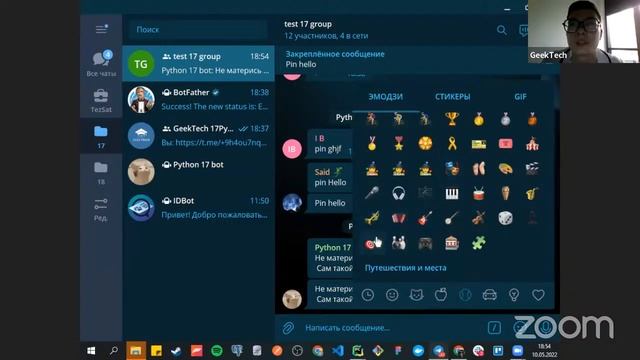Search within the chat using magnifier icon
The width and height of the screenshot is (640, 360).
tap(502, 30)
